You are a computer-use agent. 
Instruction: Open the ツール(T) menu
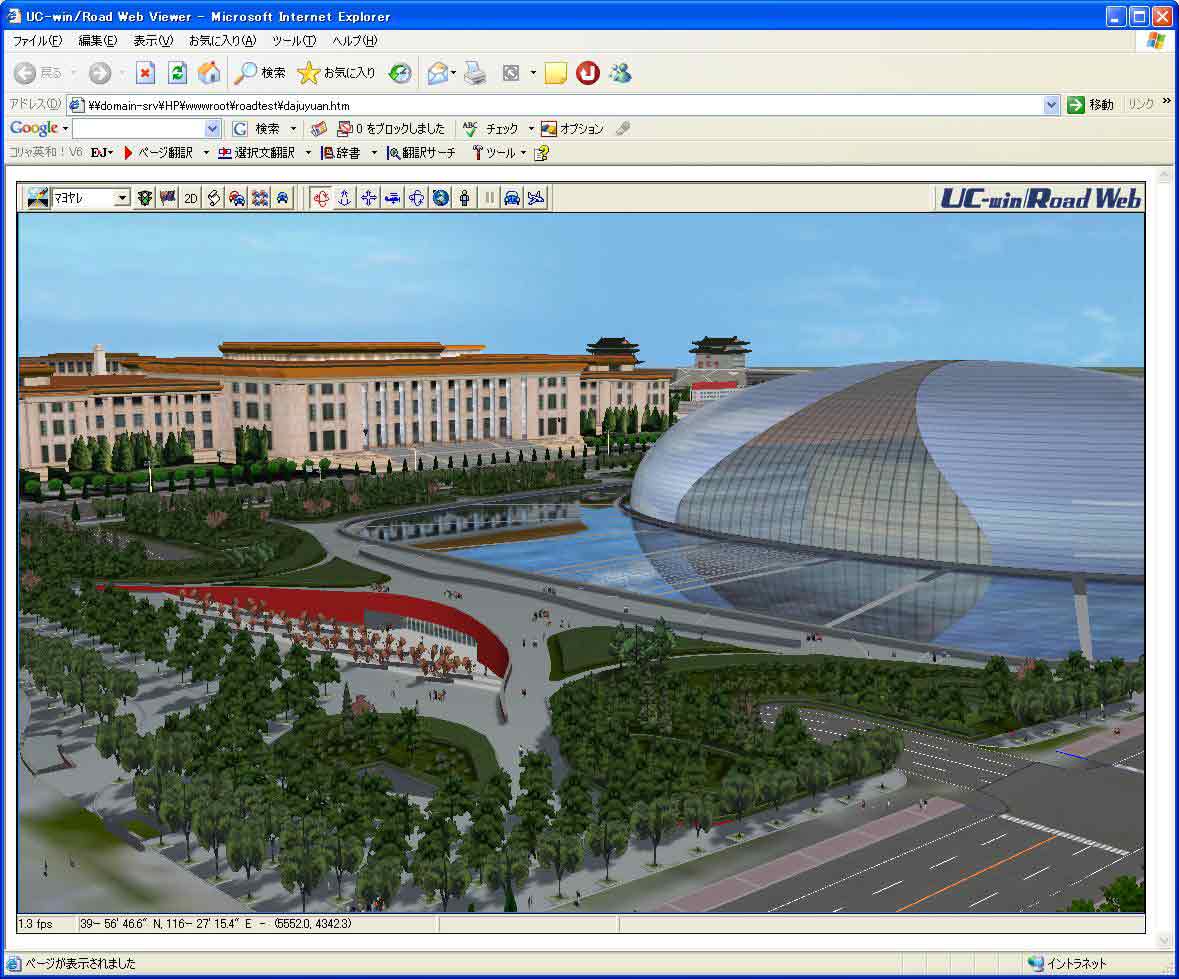point(293,41)
